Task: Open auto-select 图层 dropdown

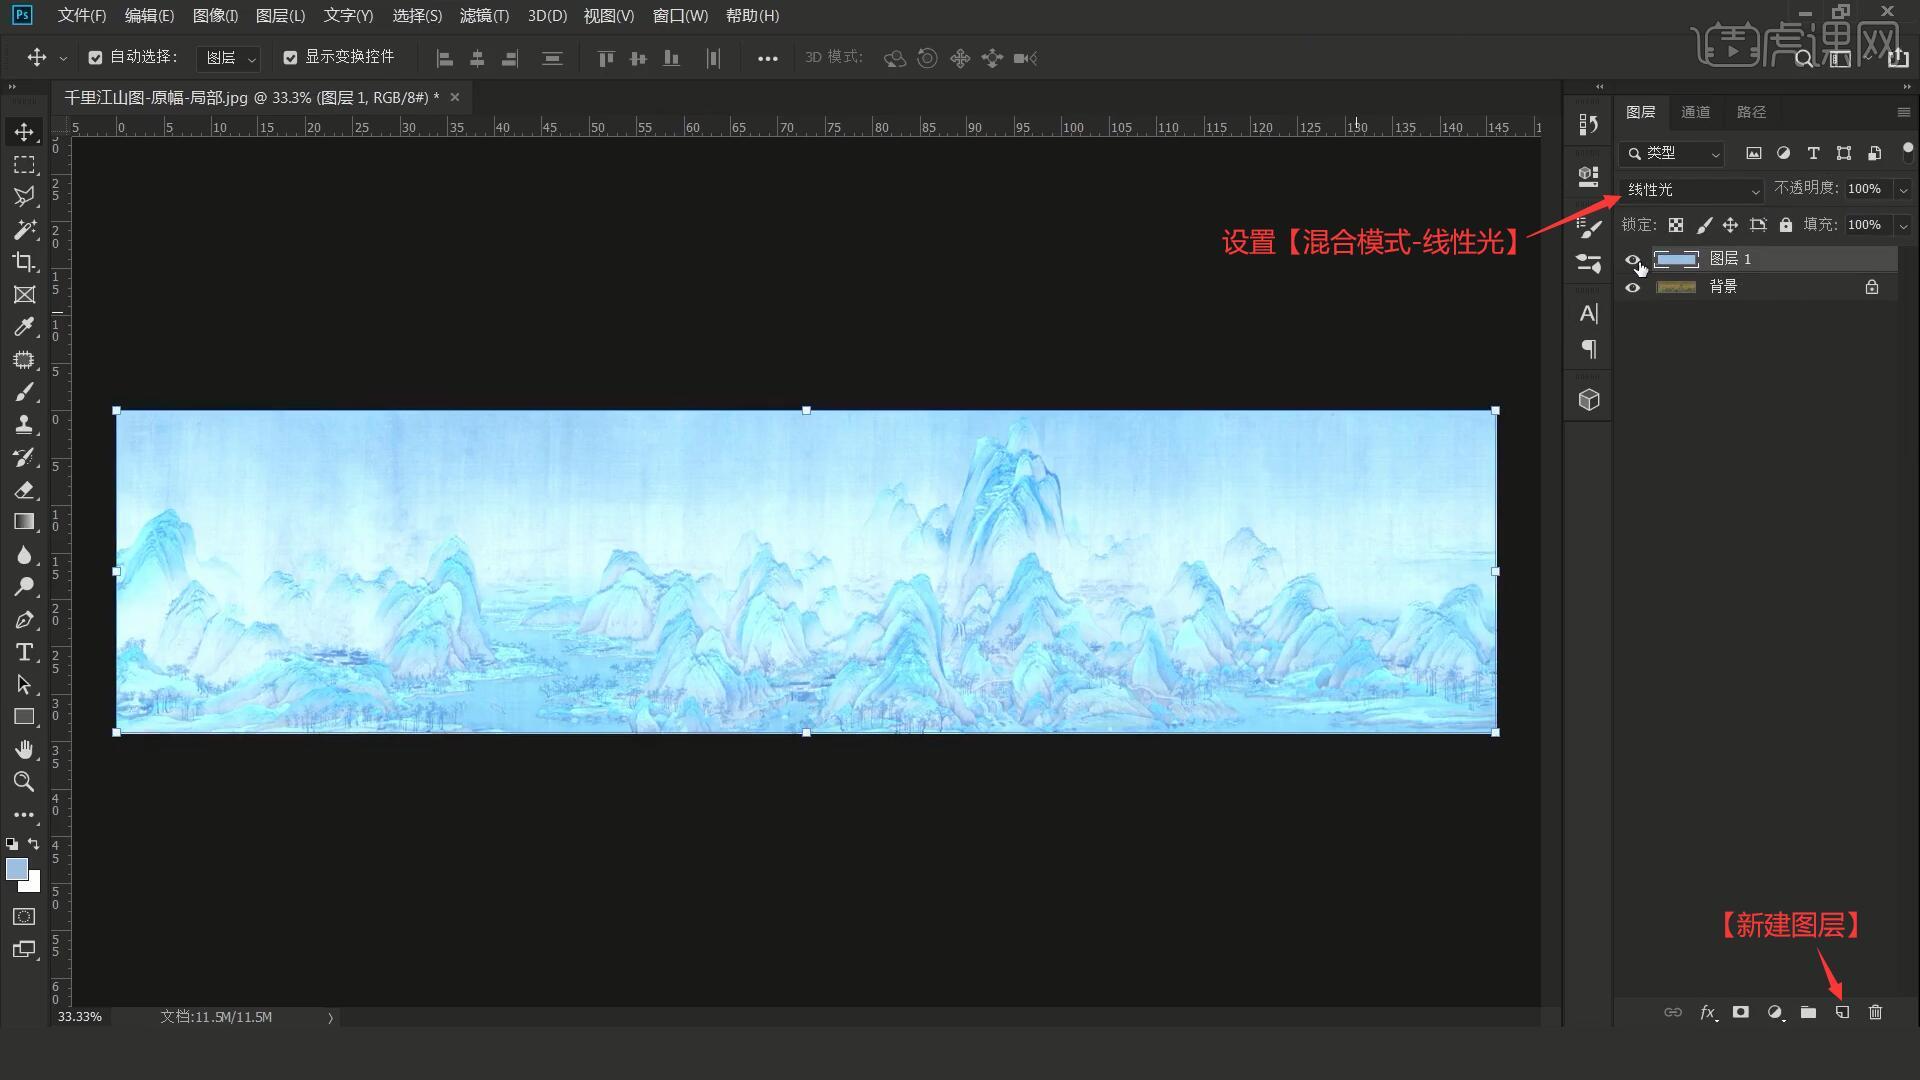Action: point(229,58)
